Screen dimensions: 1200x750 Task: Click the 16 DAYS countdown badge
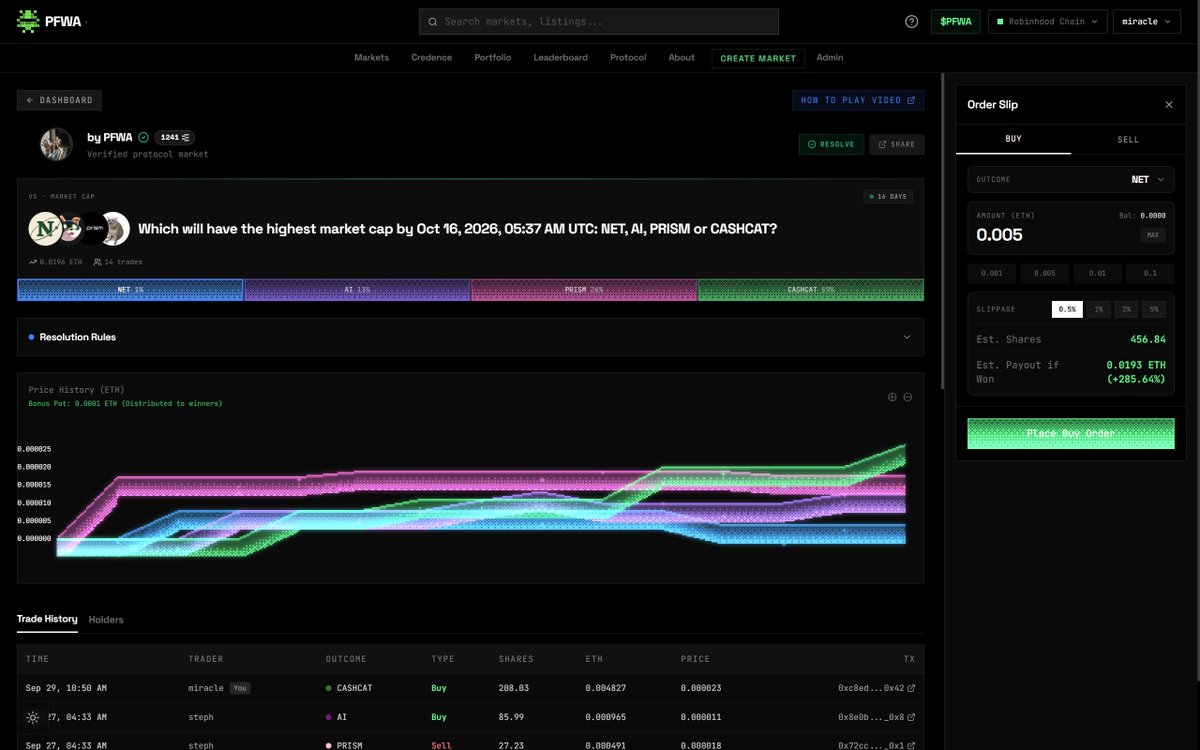coord(888,196)
